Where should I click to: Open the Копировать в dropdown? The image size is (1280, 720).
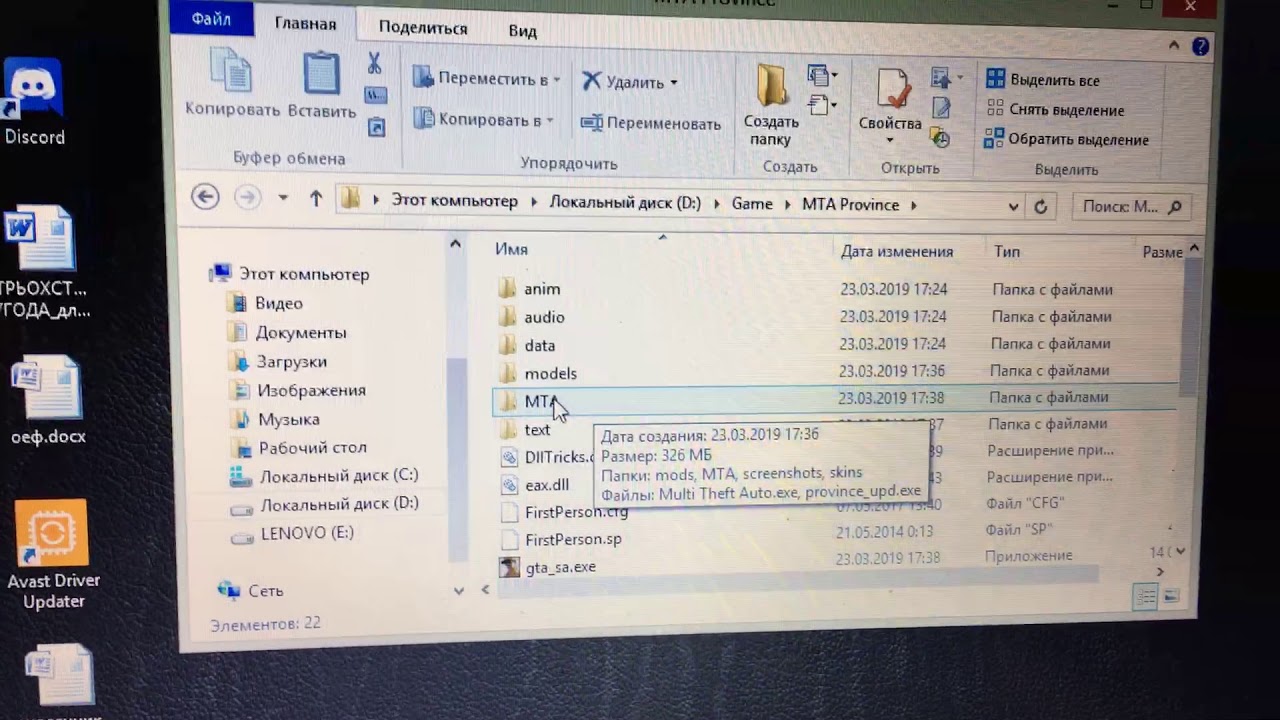pyautogui.click(x=483, y=119)
